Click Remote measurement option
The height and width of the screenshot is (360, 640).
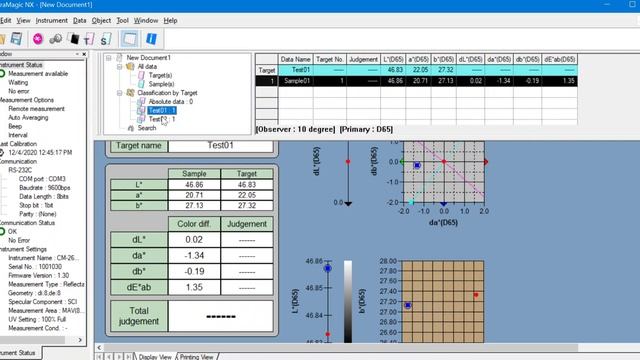click(36, 109)
